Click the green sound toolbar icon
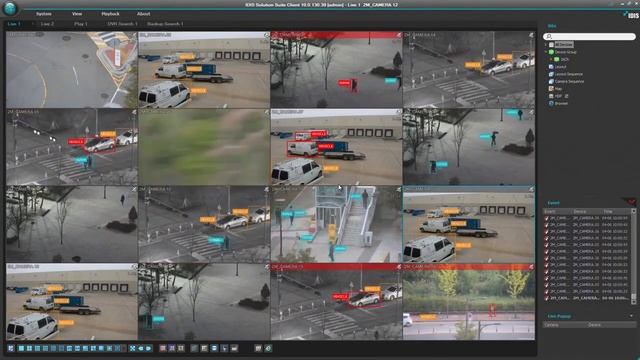 (x=268, y=348)
